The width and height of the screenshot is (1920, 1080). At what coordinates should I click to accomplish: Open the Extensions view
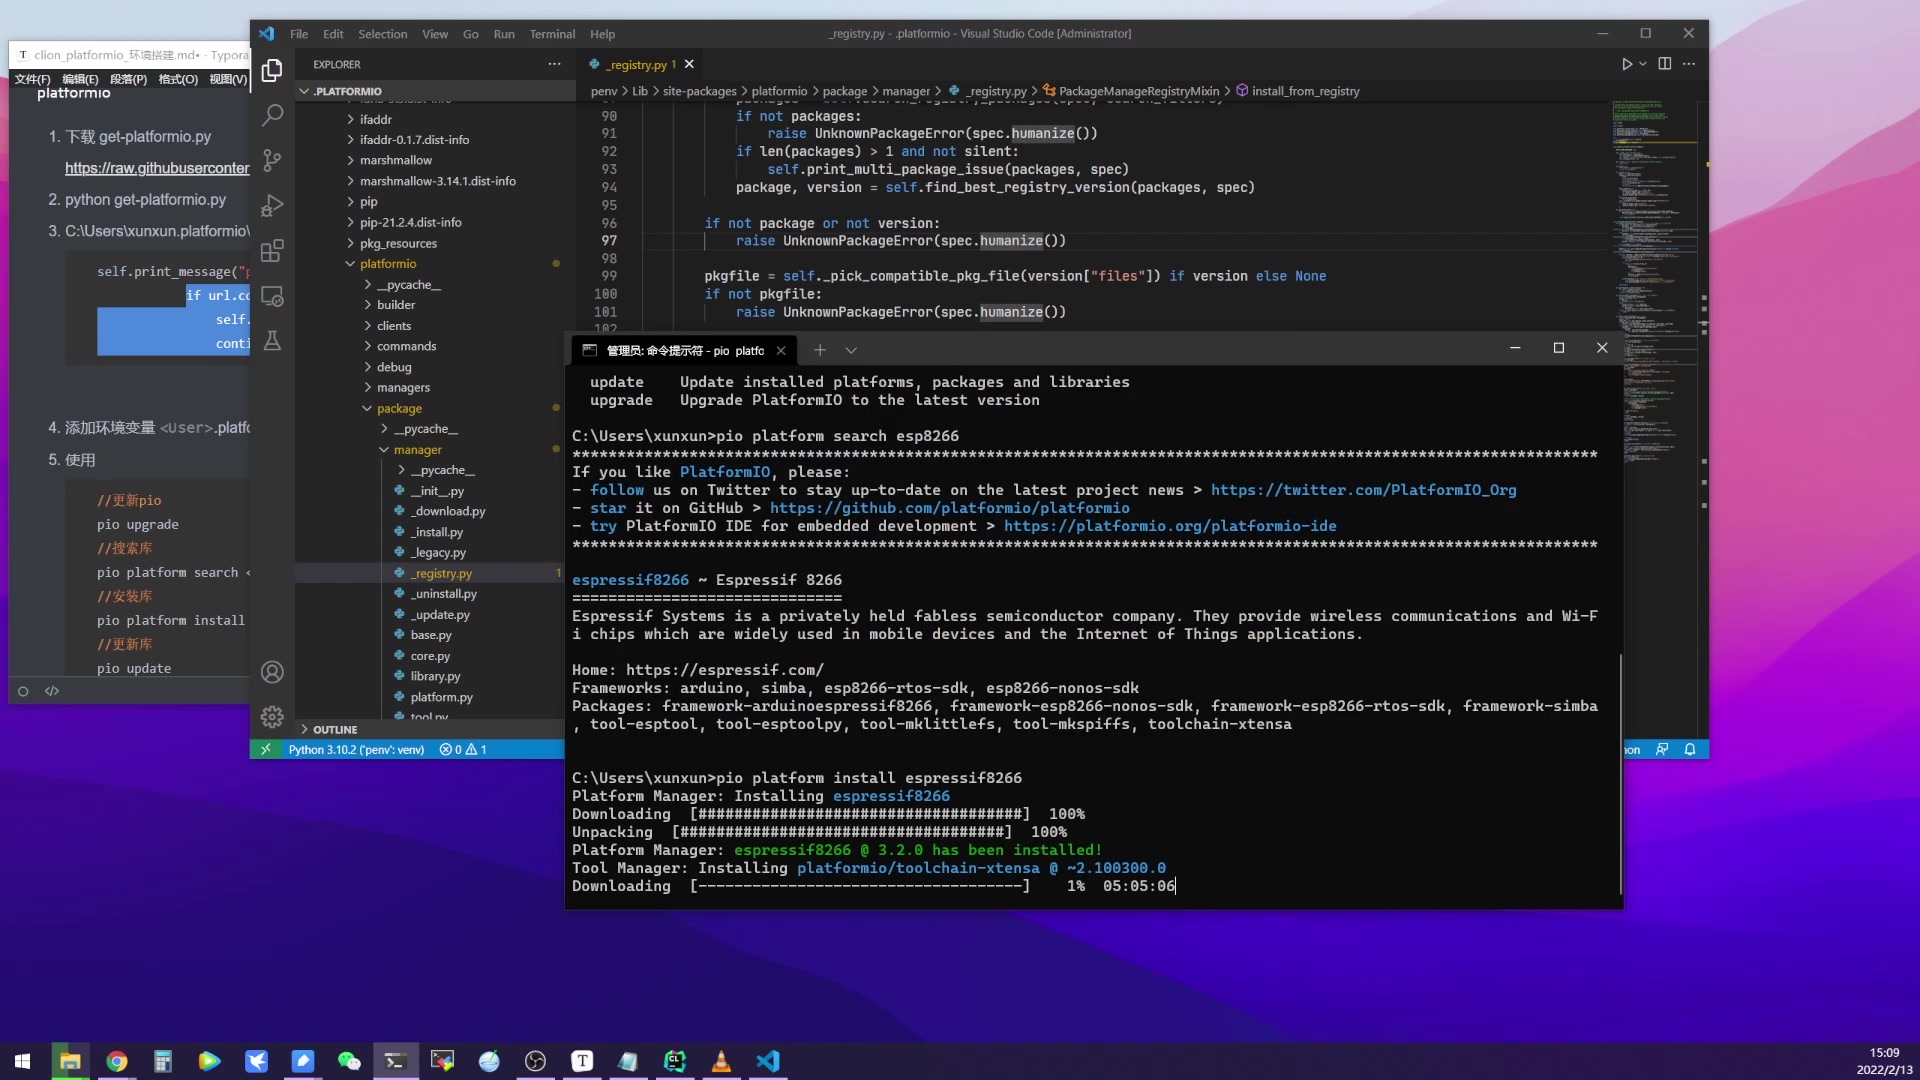click(x=272, y=251)
